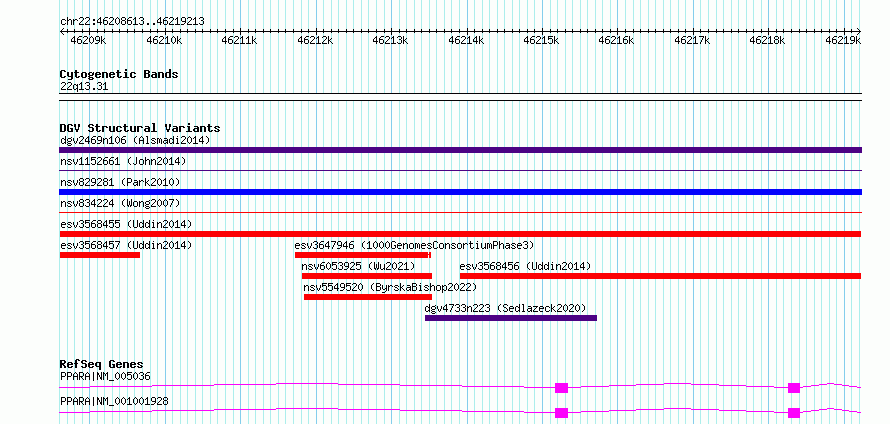Click the esv3568455 (Uddin2014) red bar
The height and width of the screenshot is (424, 890).
coord(460,234)
